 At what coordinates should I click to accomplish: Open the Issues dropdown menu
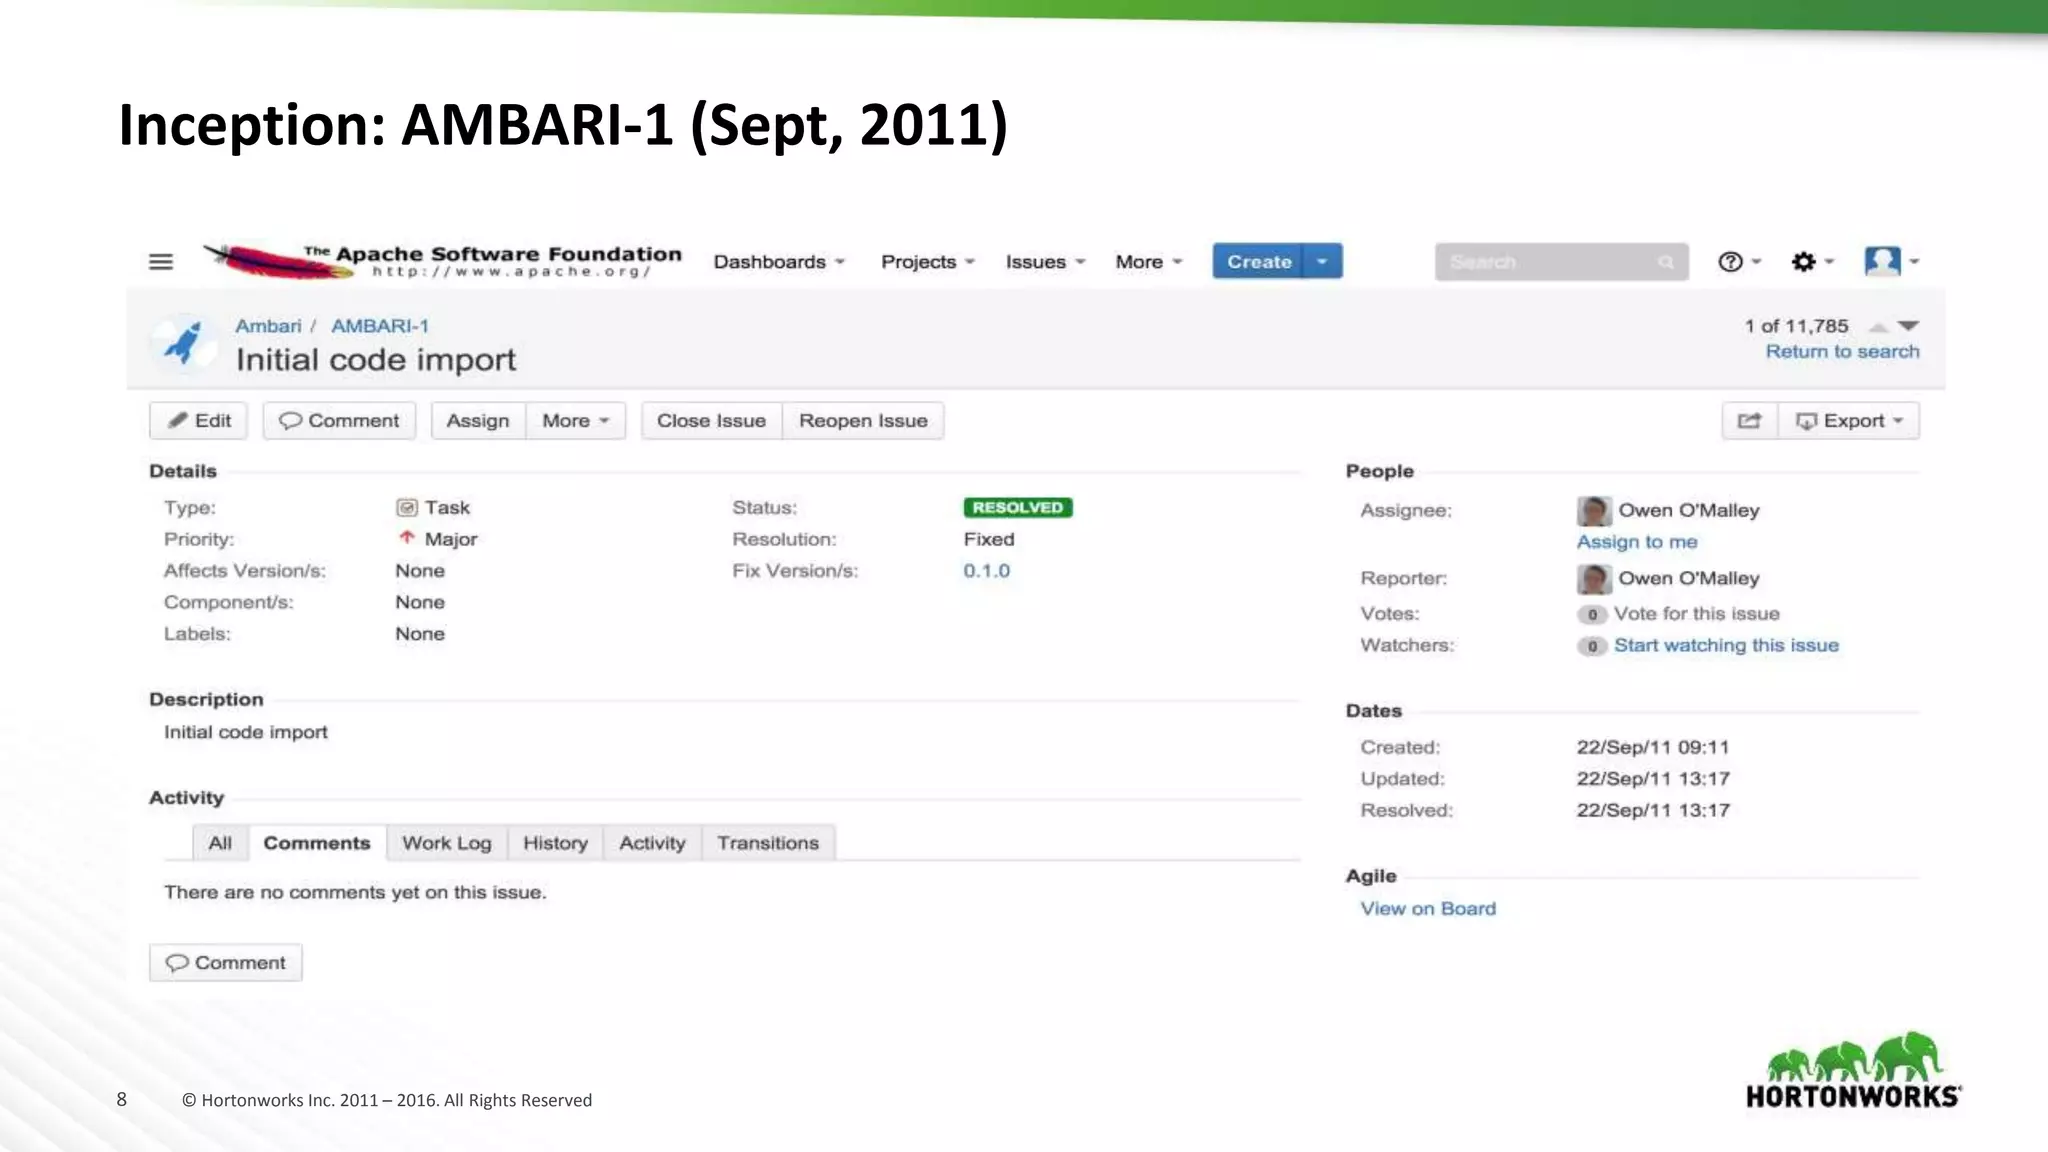[x=1045, y=262]
